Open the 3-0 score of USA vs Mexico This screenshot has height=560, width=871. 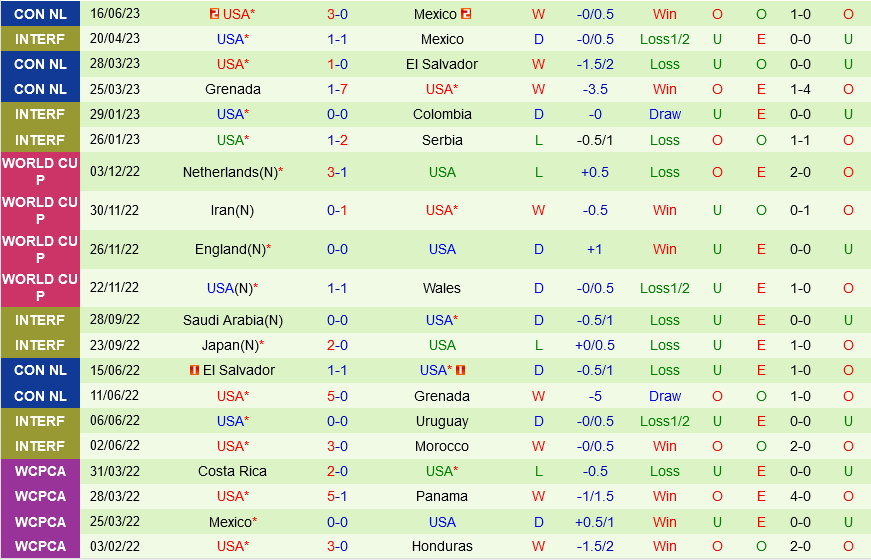(337, 14)
